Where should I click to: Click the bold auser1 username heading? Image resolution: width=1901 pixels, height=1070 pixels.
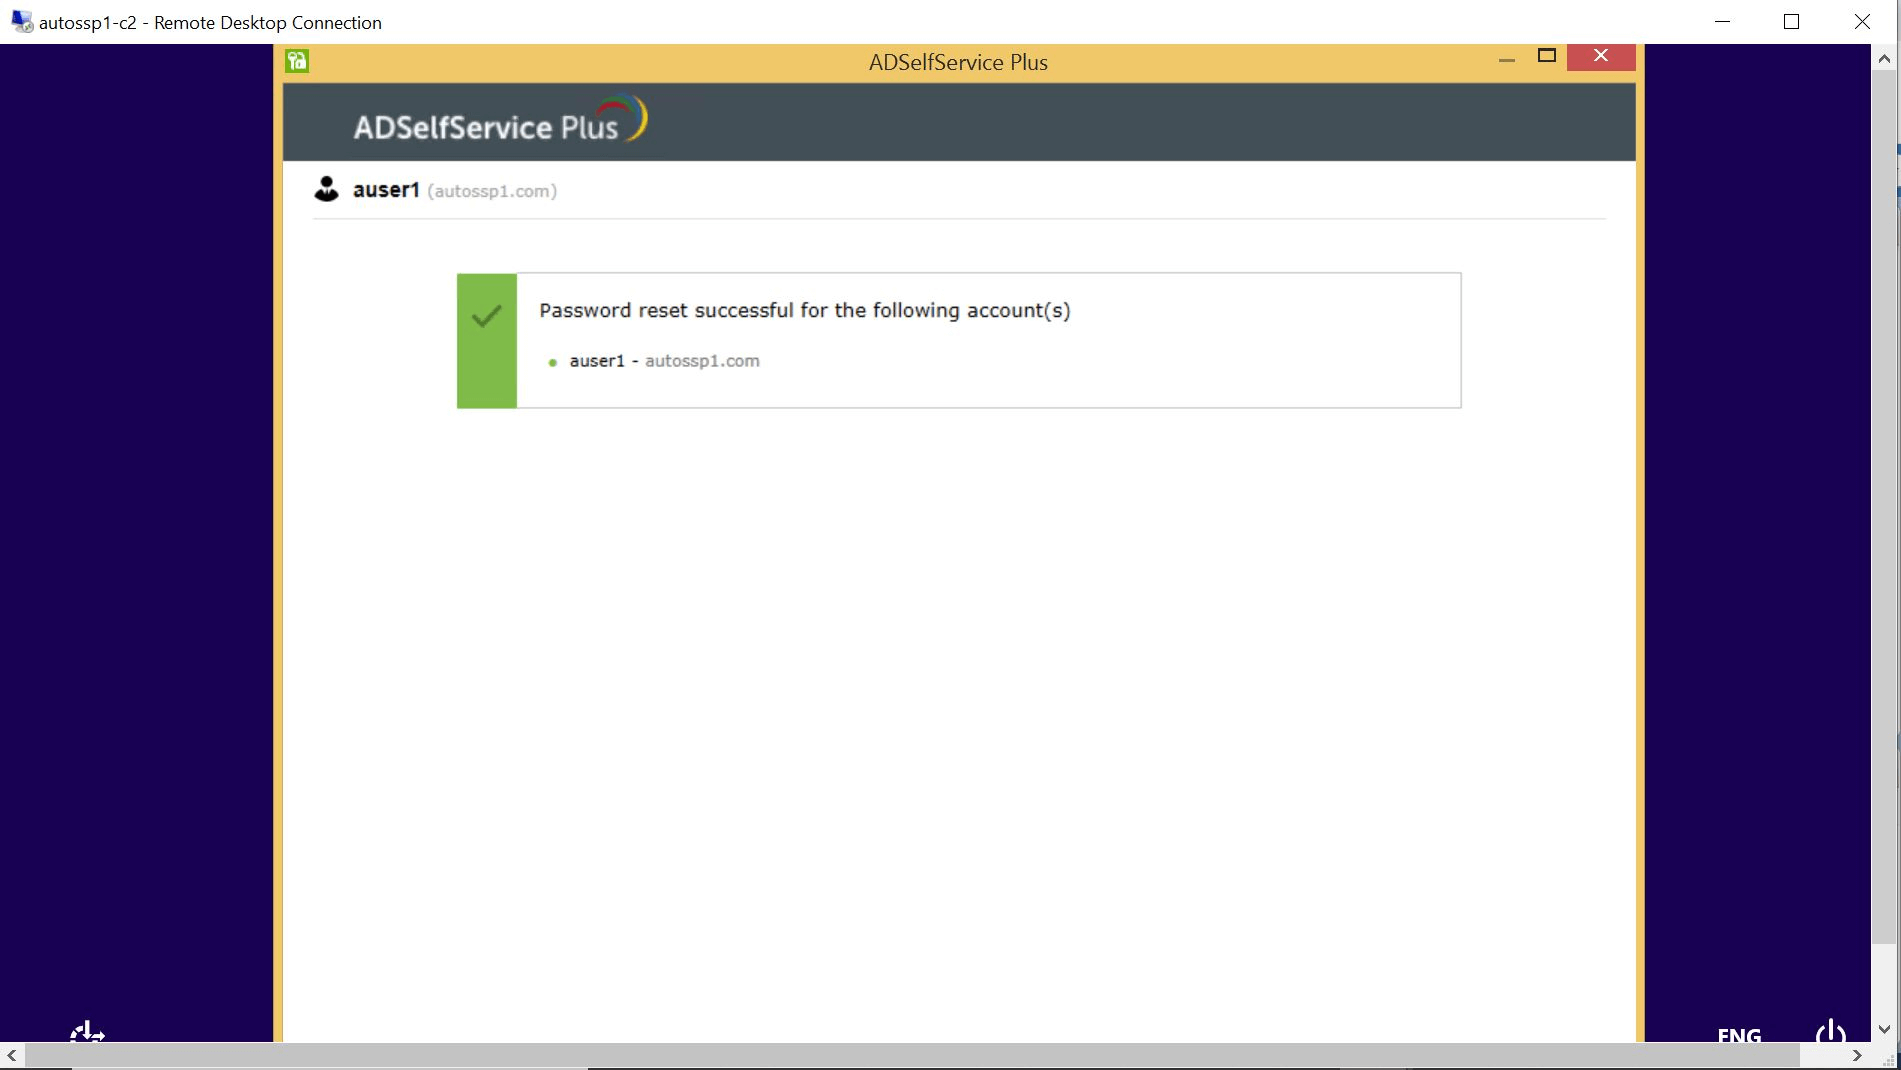point(386,190)
